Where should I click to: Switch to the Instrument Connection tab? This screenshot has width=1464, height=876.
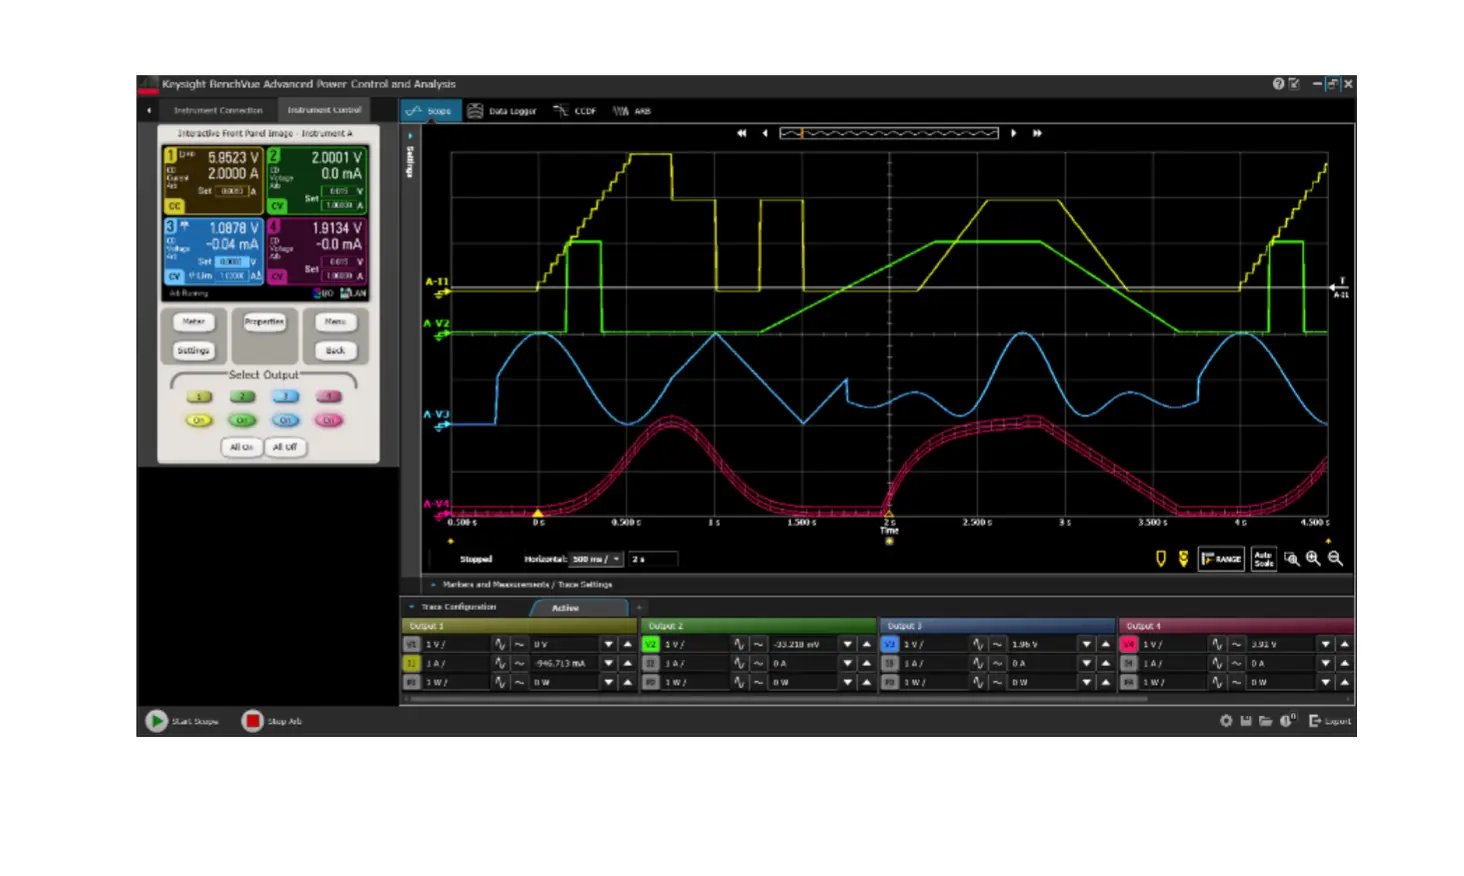pyautogui.click(x=219, y=110)
